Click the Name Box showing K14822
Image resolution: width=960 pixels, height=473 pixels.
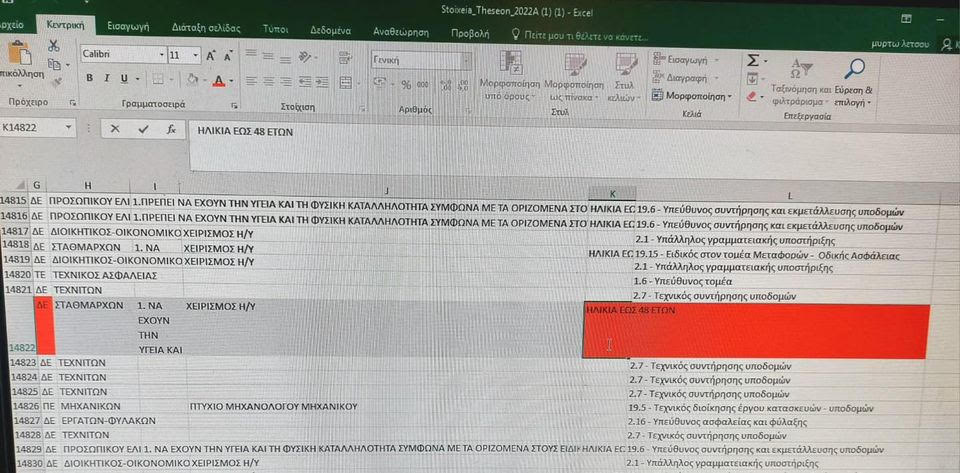click(x=33, y=128)
